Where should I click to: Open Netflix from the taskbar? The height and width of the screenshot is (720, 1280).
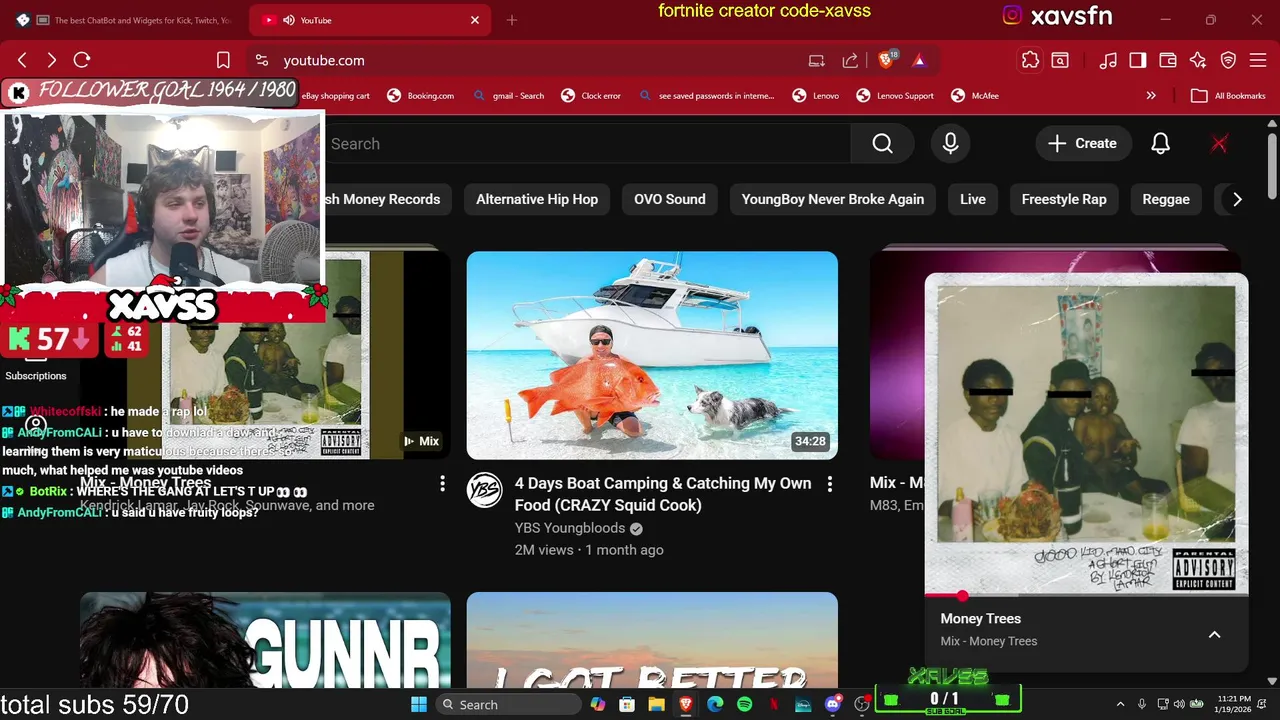pos(773,704)
